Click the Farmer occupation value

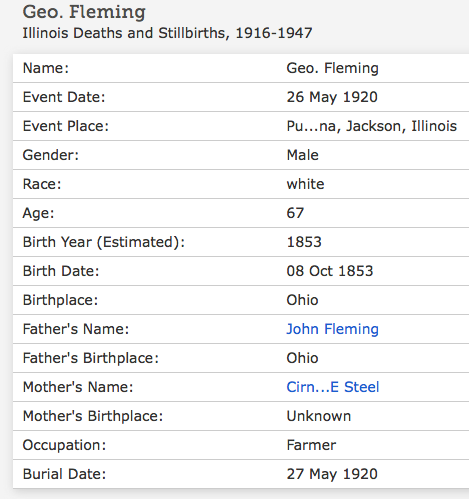click(x=311, y=445)
